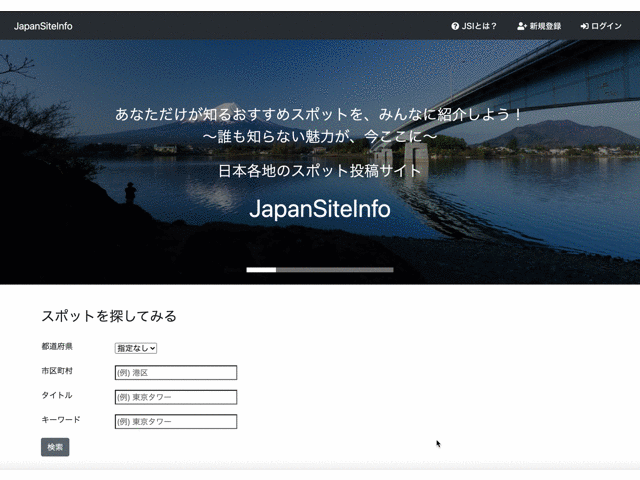Focus the 市区町村 input field
640x480 pixels.
[x=176, y=373]
